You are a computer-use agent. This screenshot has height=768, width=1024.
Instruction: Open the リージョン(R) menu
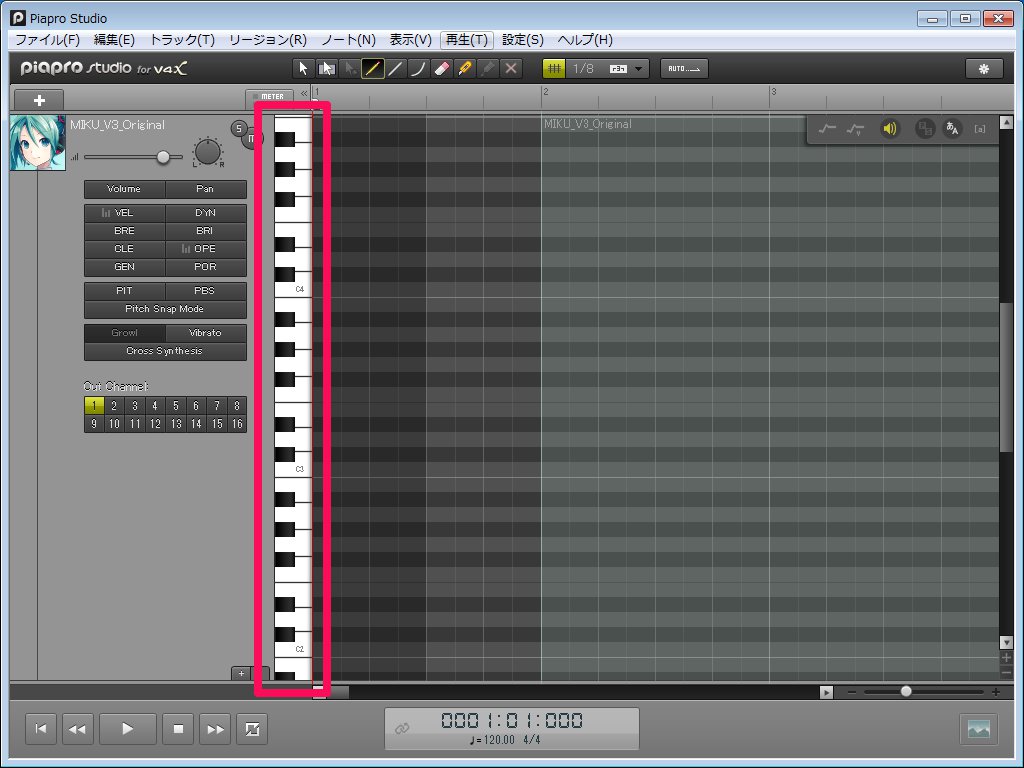point(268,40)
